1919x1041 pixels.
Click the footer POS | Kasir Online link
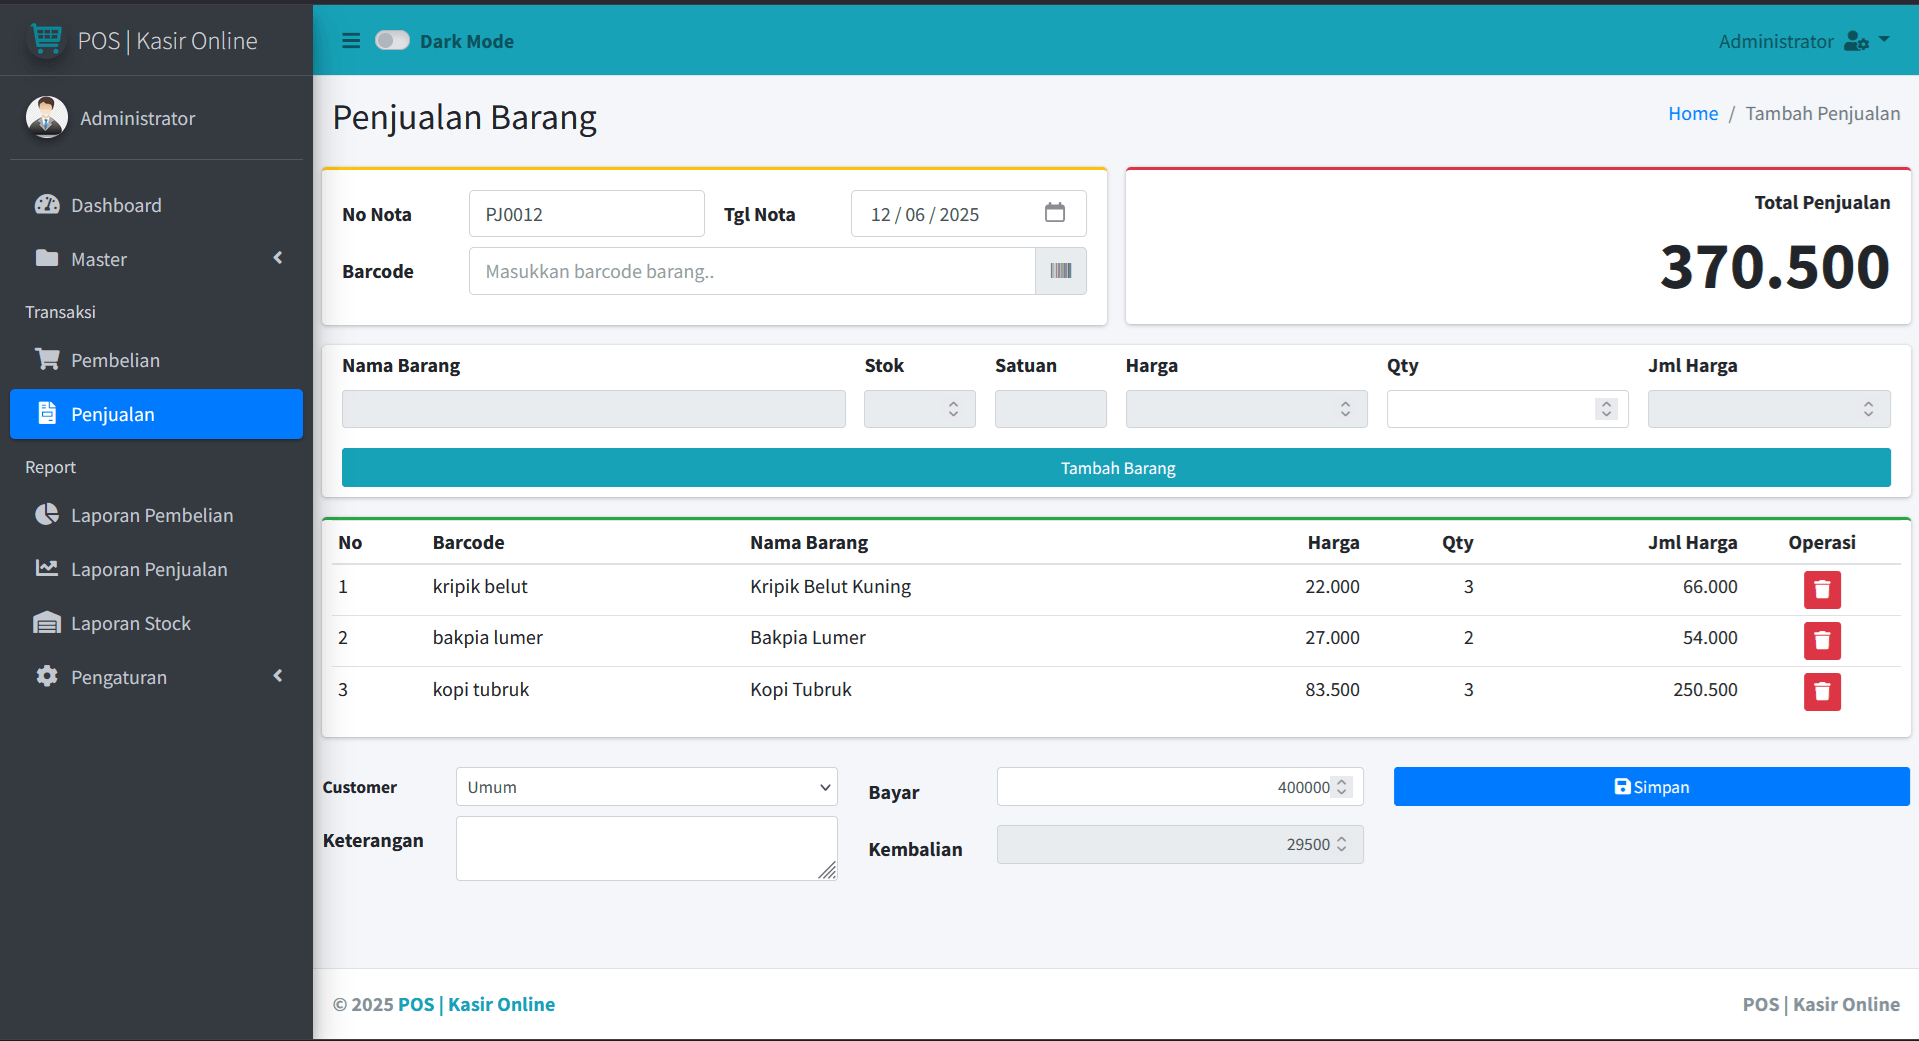click(476, 1004)
